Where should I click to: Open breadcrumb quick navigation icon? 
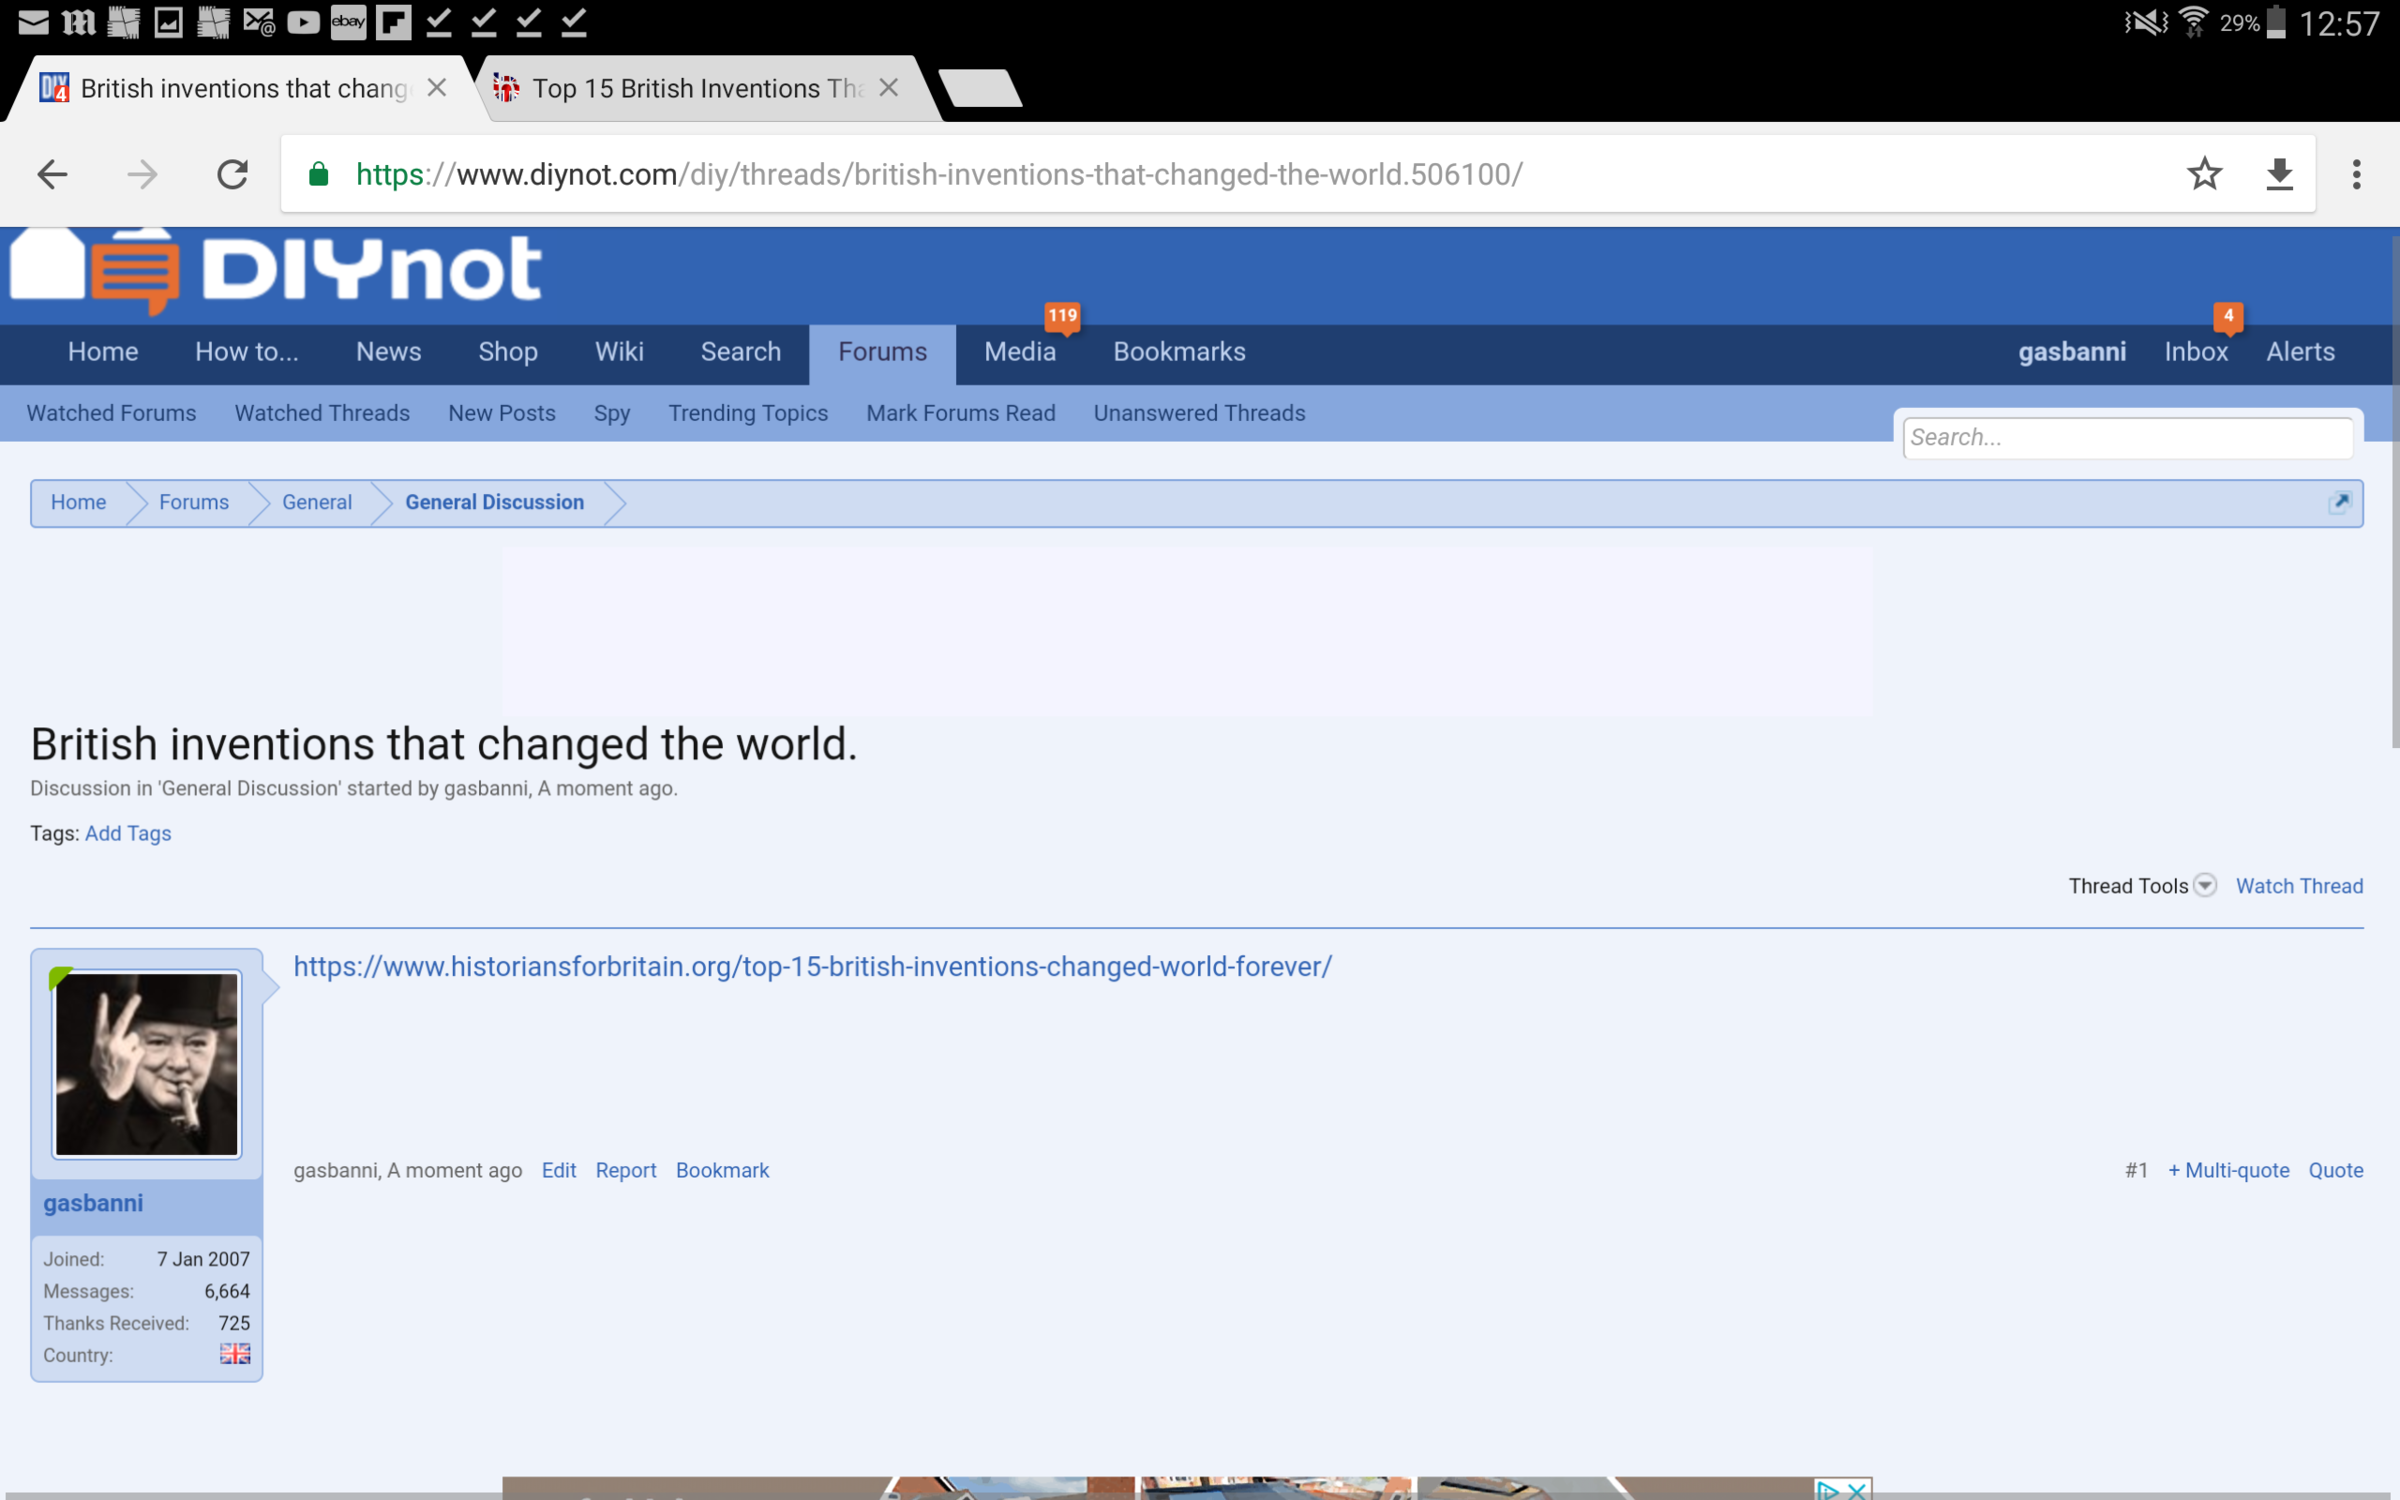(2339, 503)
